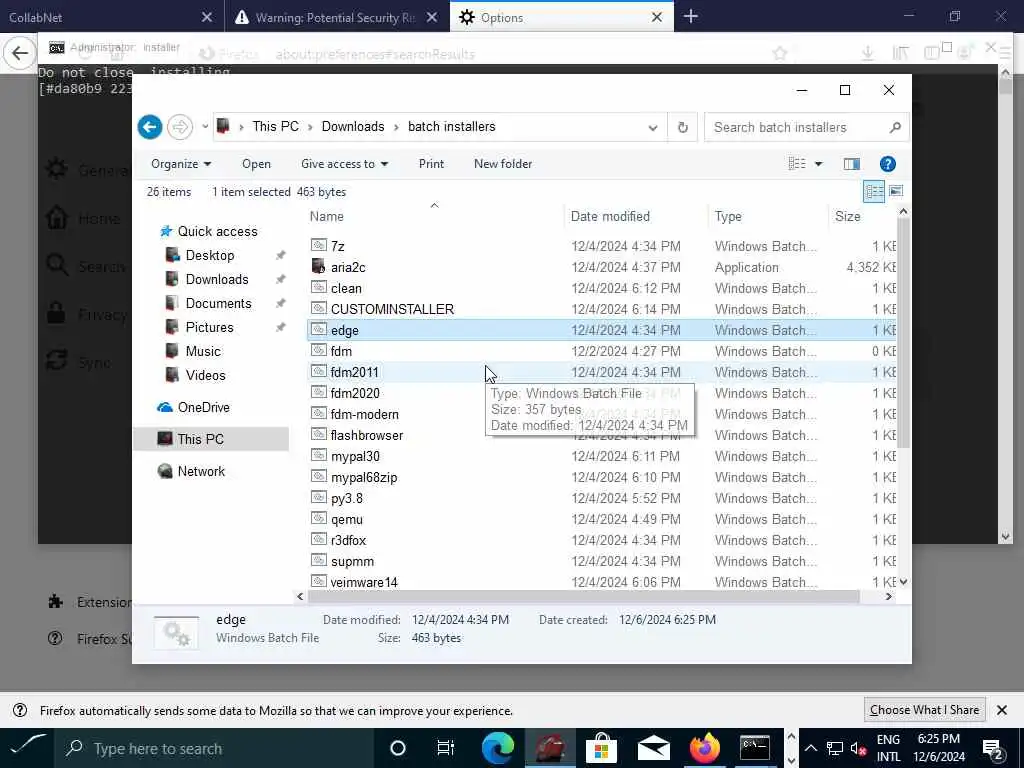Open the view options dropdown arrow
Screen dimensions: 1024x768
[818, 164]
